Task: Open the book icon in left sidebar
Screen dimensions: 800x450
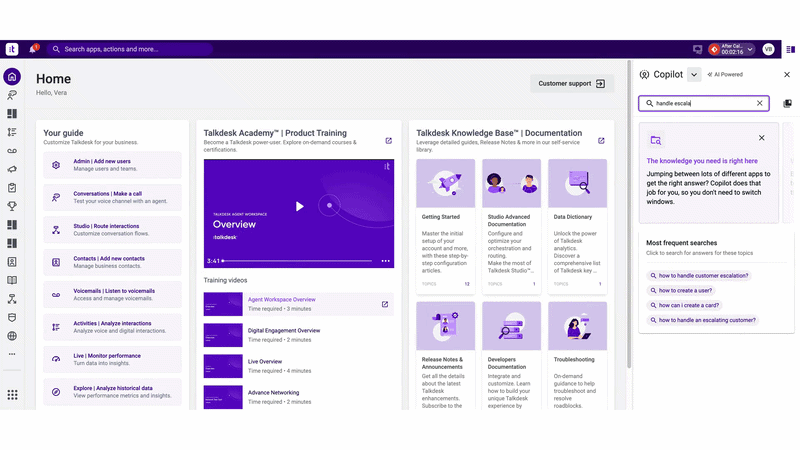Action: 12,280
